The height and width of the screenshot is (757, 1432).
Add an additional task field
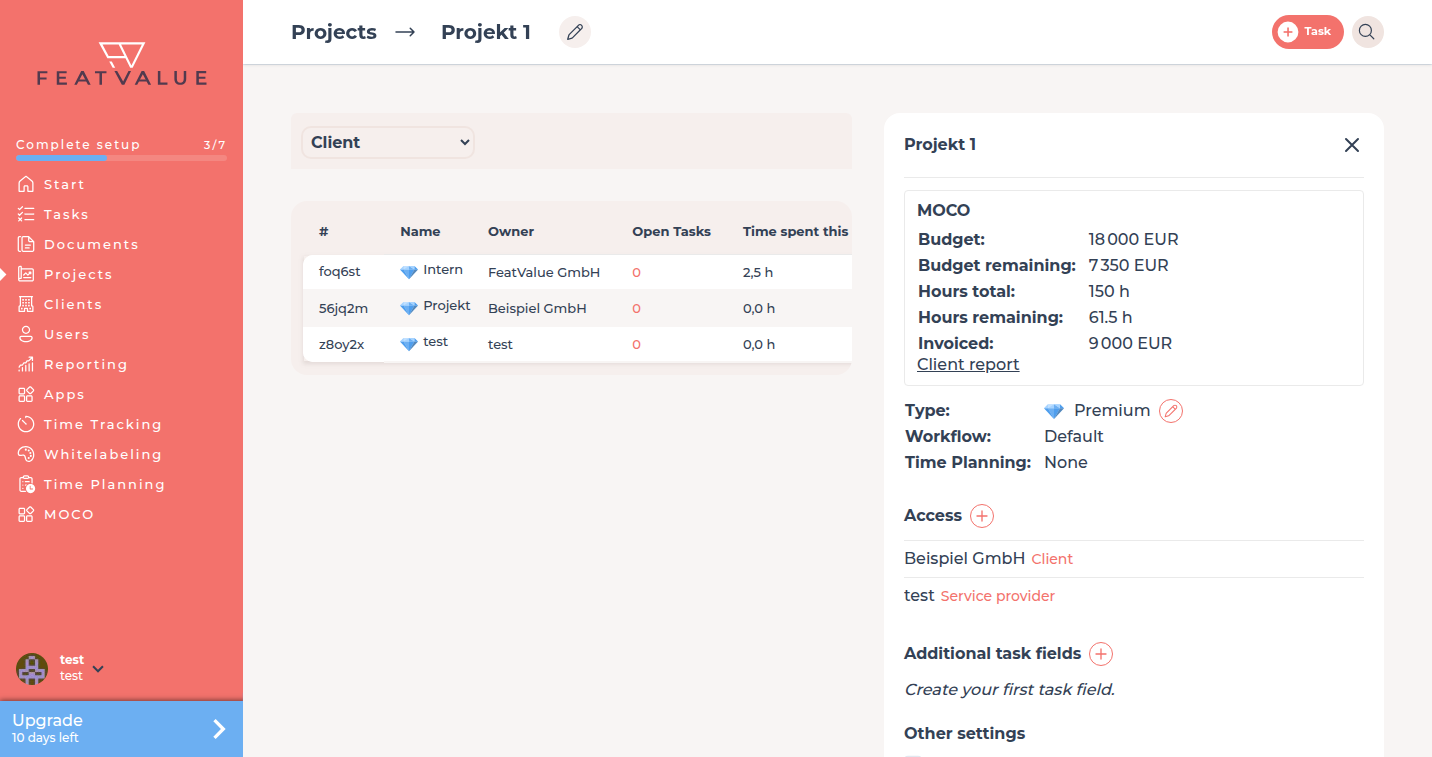click(x=1101, y=654)
